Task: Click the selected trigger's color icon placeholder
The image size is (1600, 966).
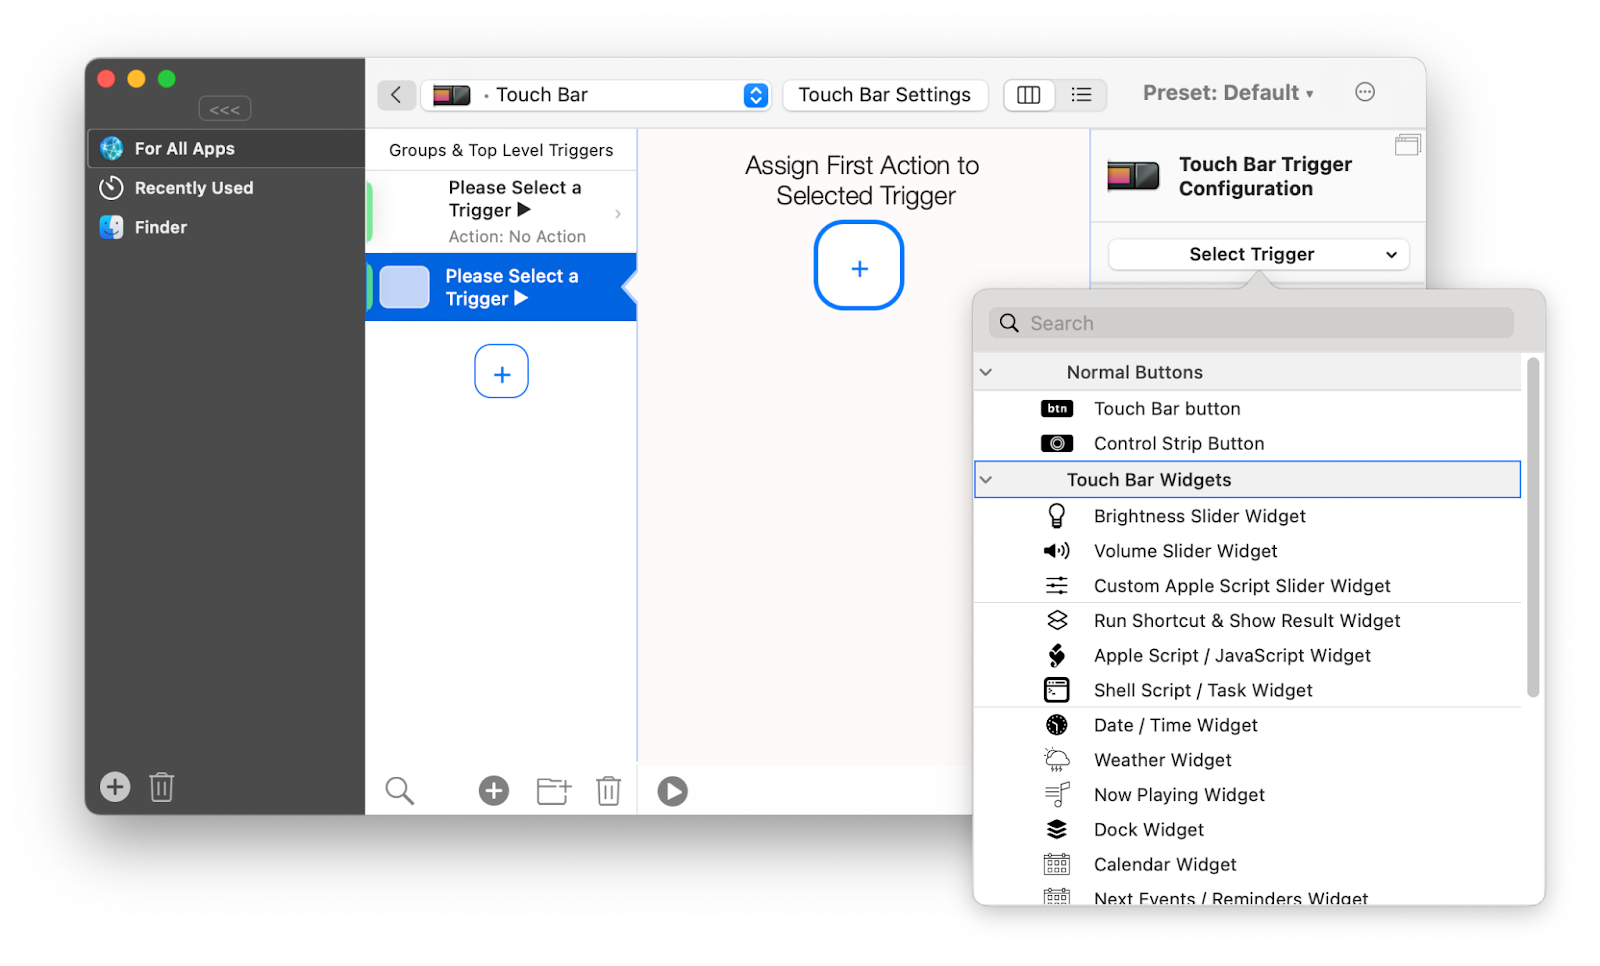Action: pyautogui.click(x=405, y=287)
